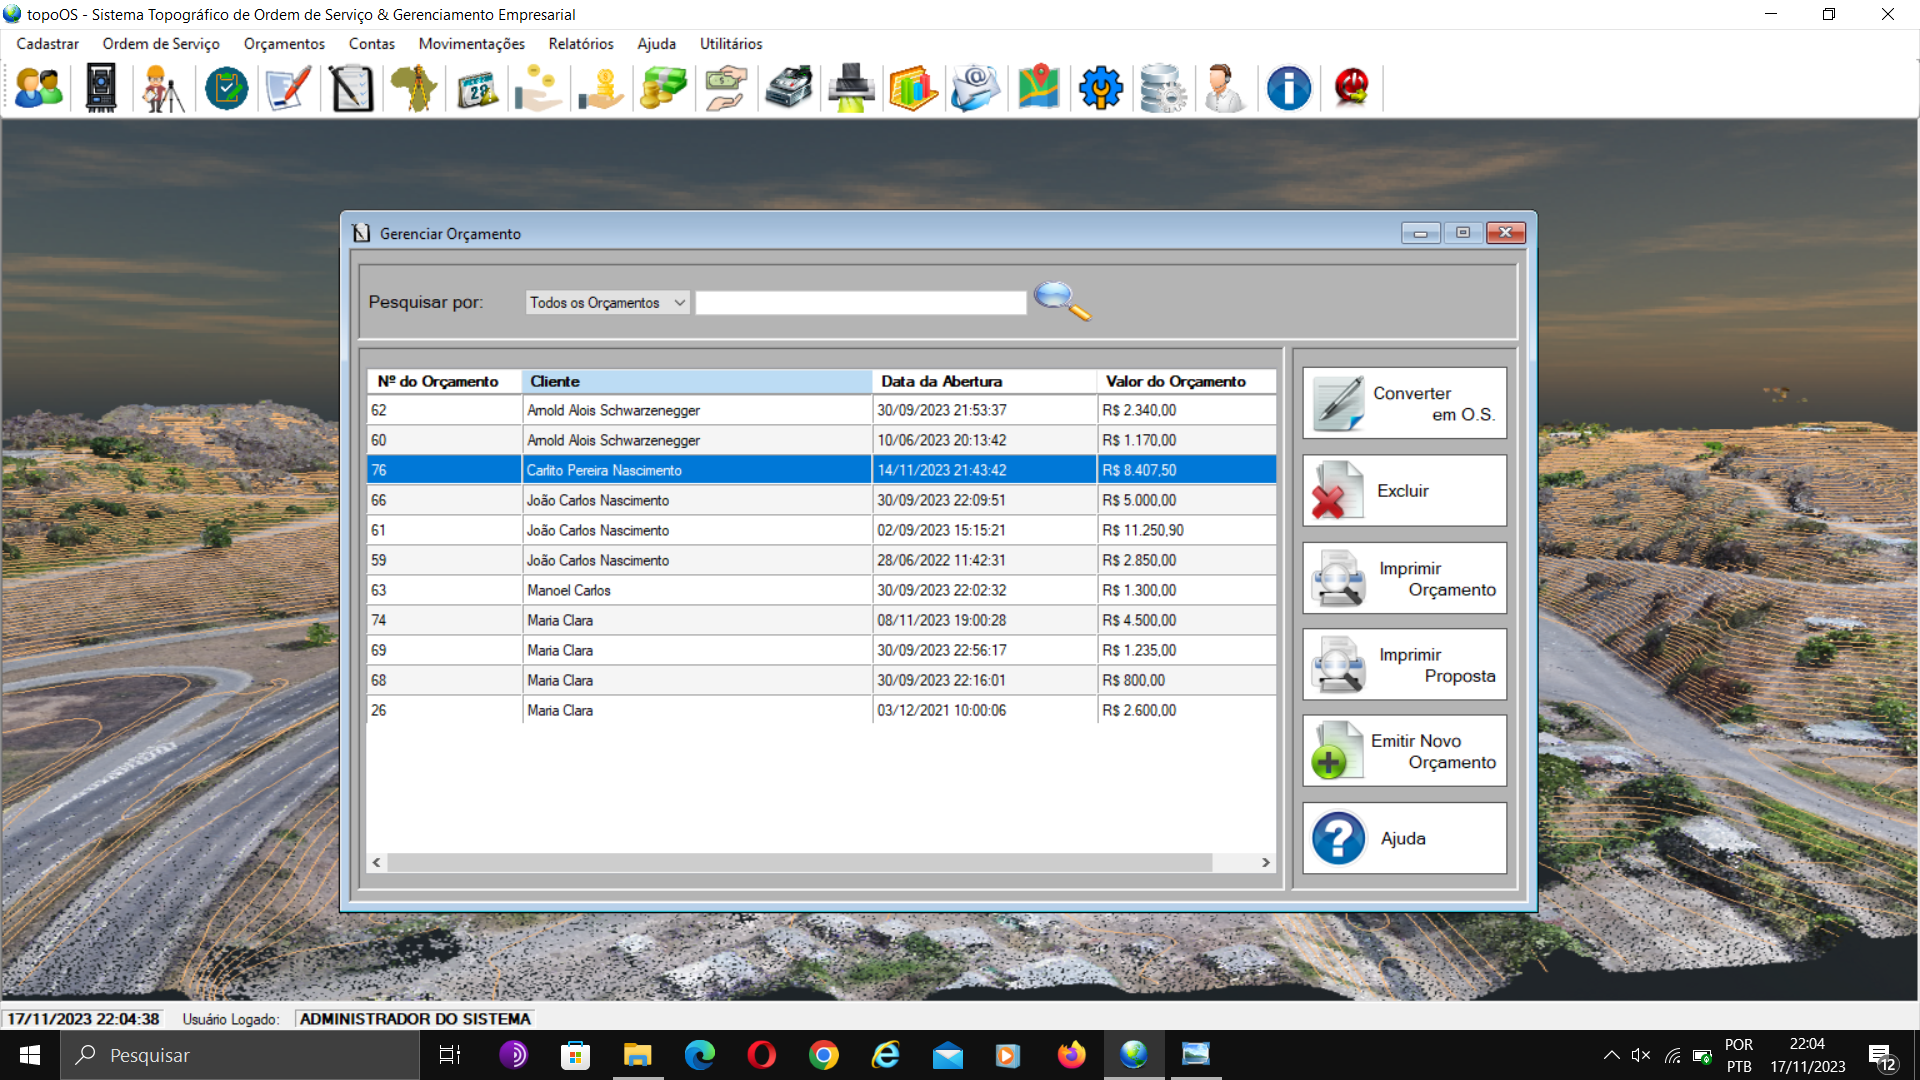Image resolution: width=1920 pixels, height=1080 pixels.
Task: Click the printer toolbar icon
Action: click(x=851, y=88)
